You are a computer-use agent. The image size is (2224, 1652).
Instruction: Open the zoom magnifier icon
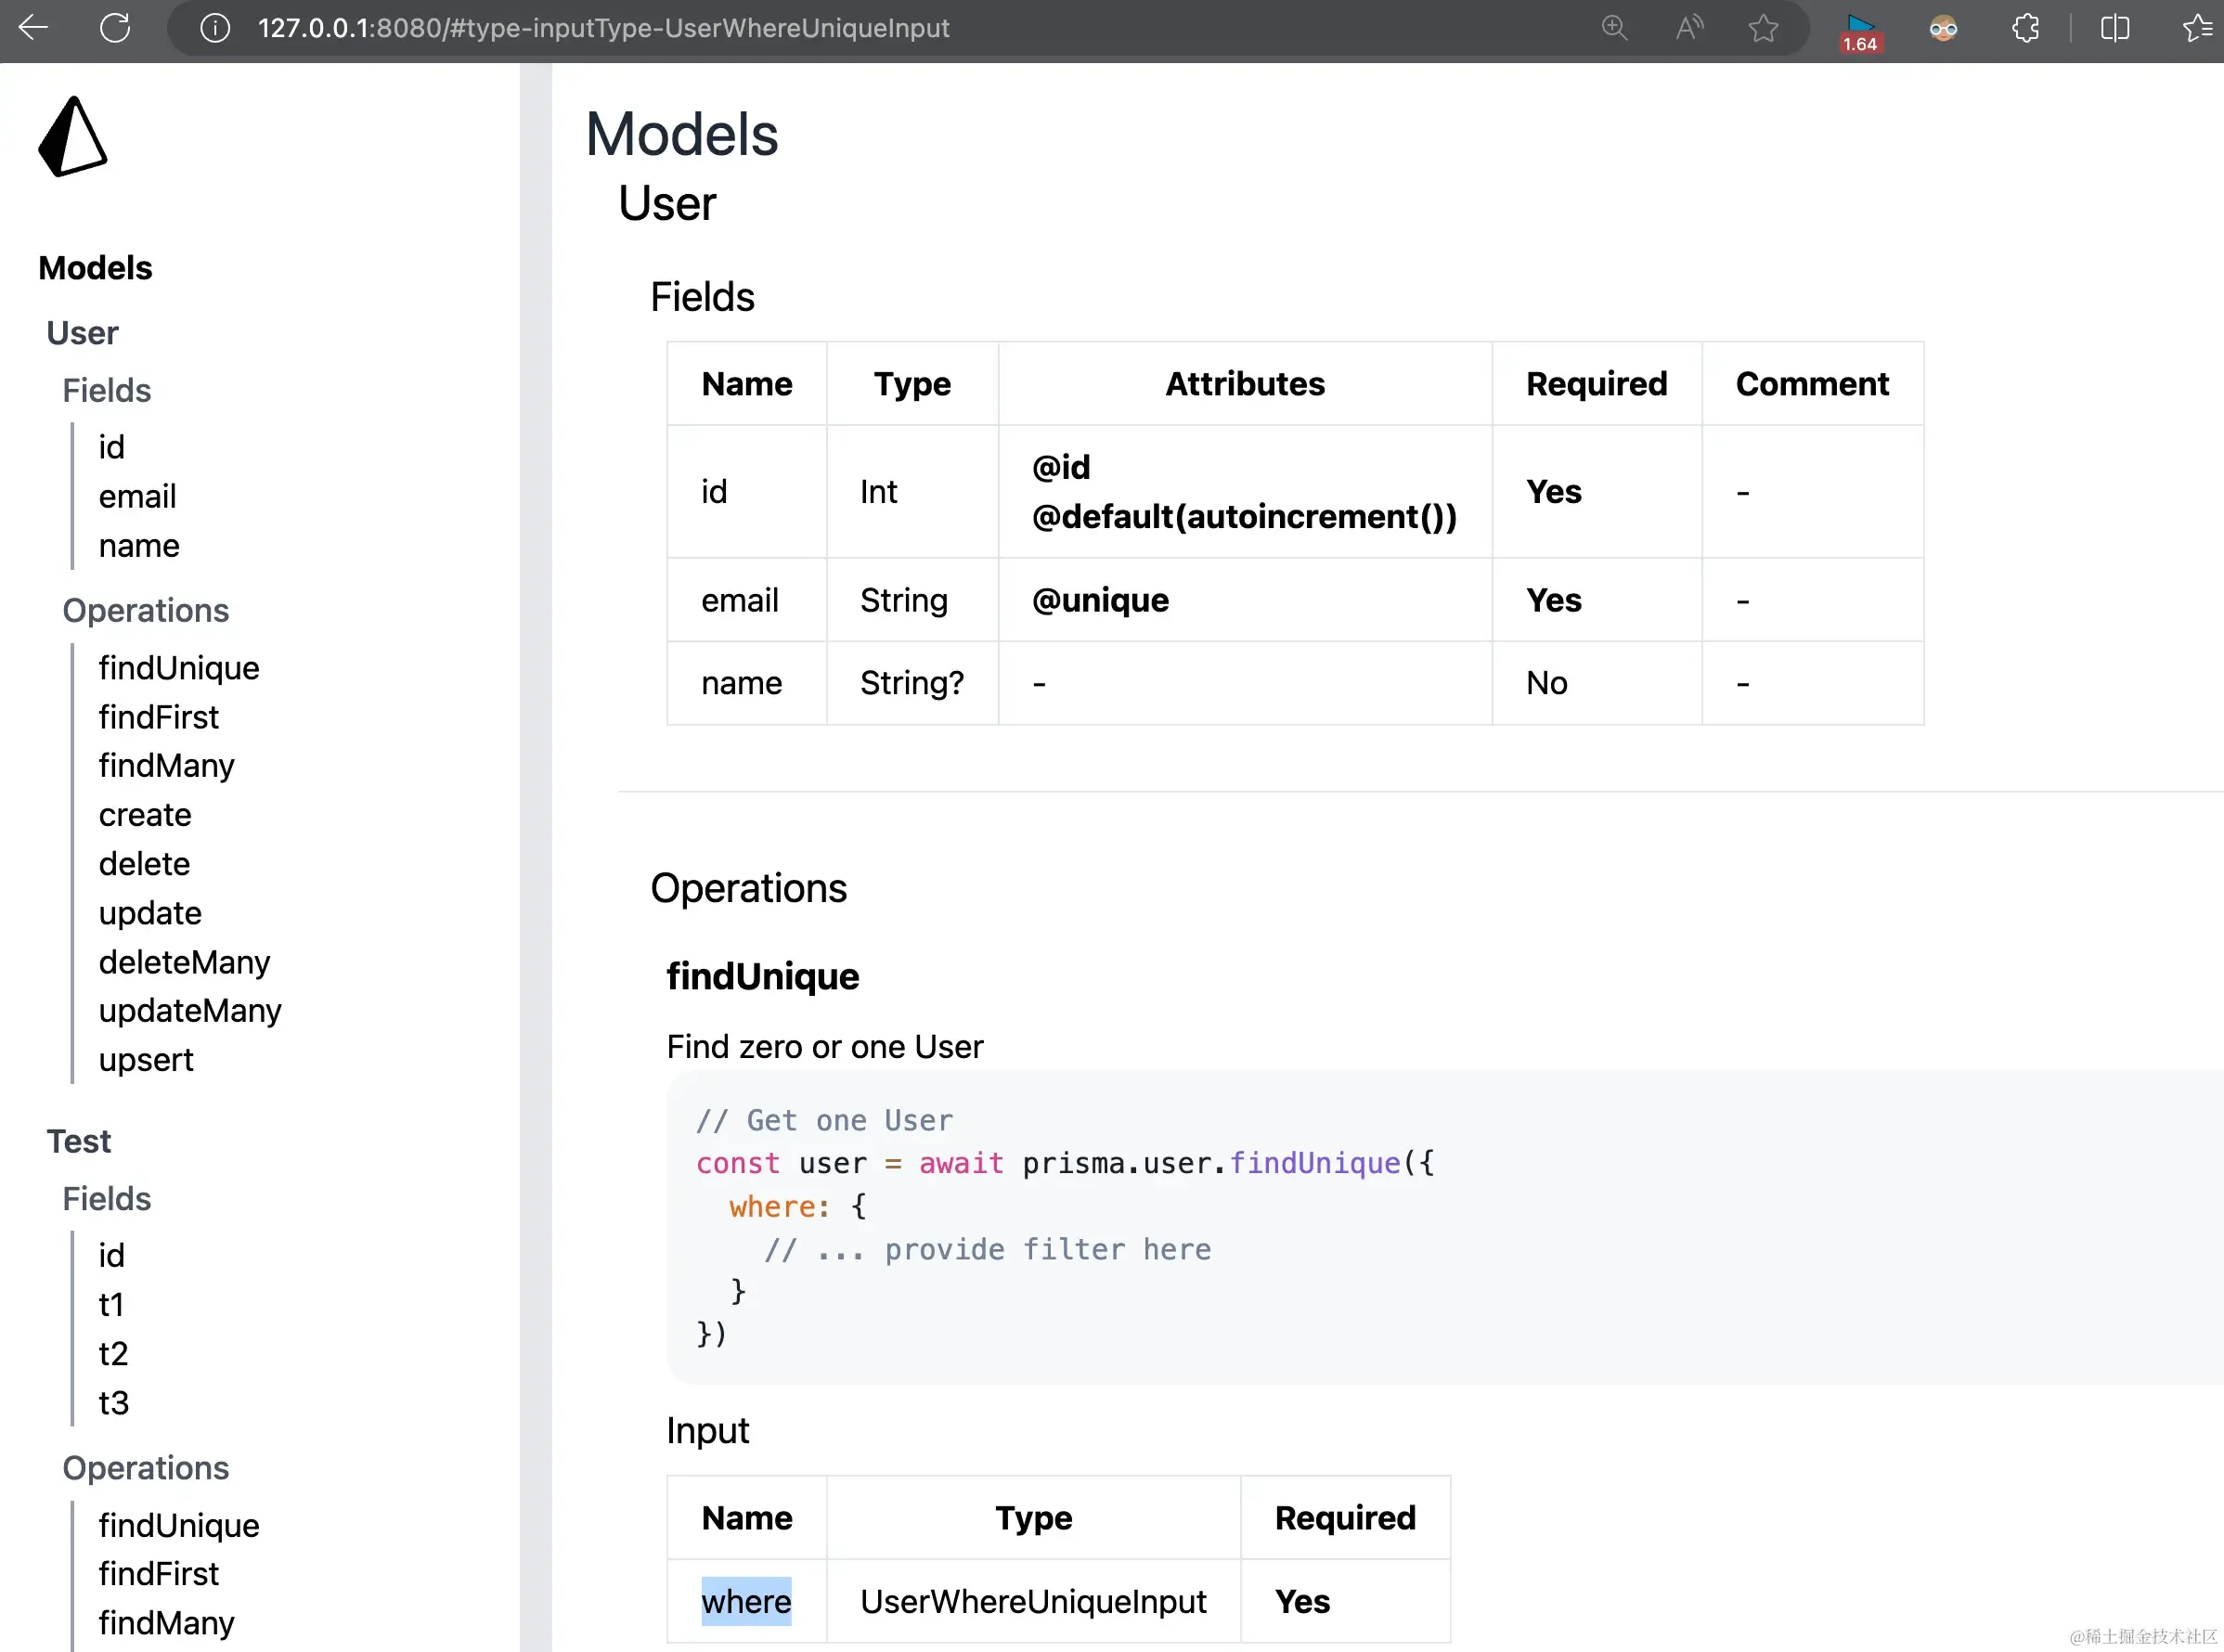pyautogui.click(x=1614, y=28)
